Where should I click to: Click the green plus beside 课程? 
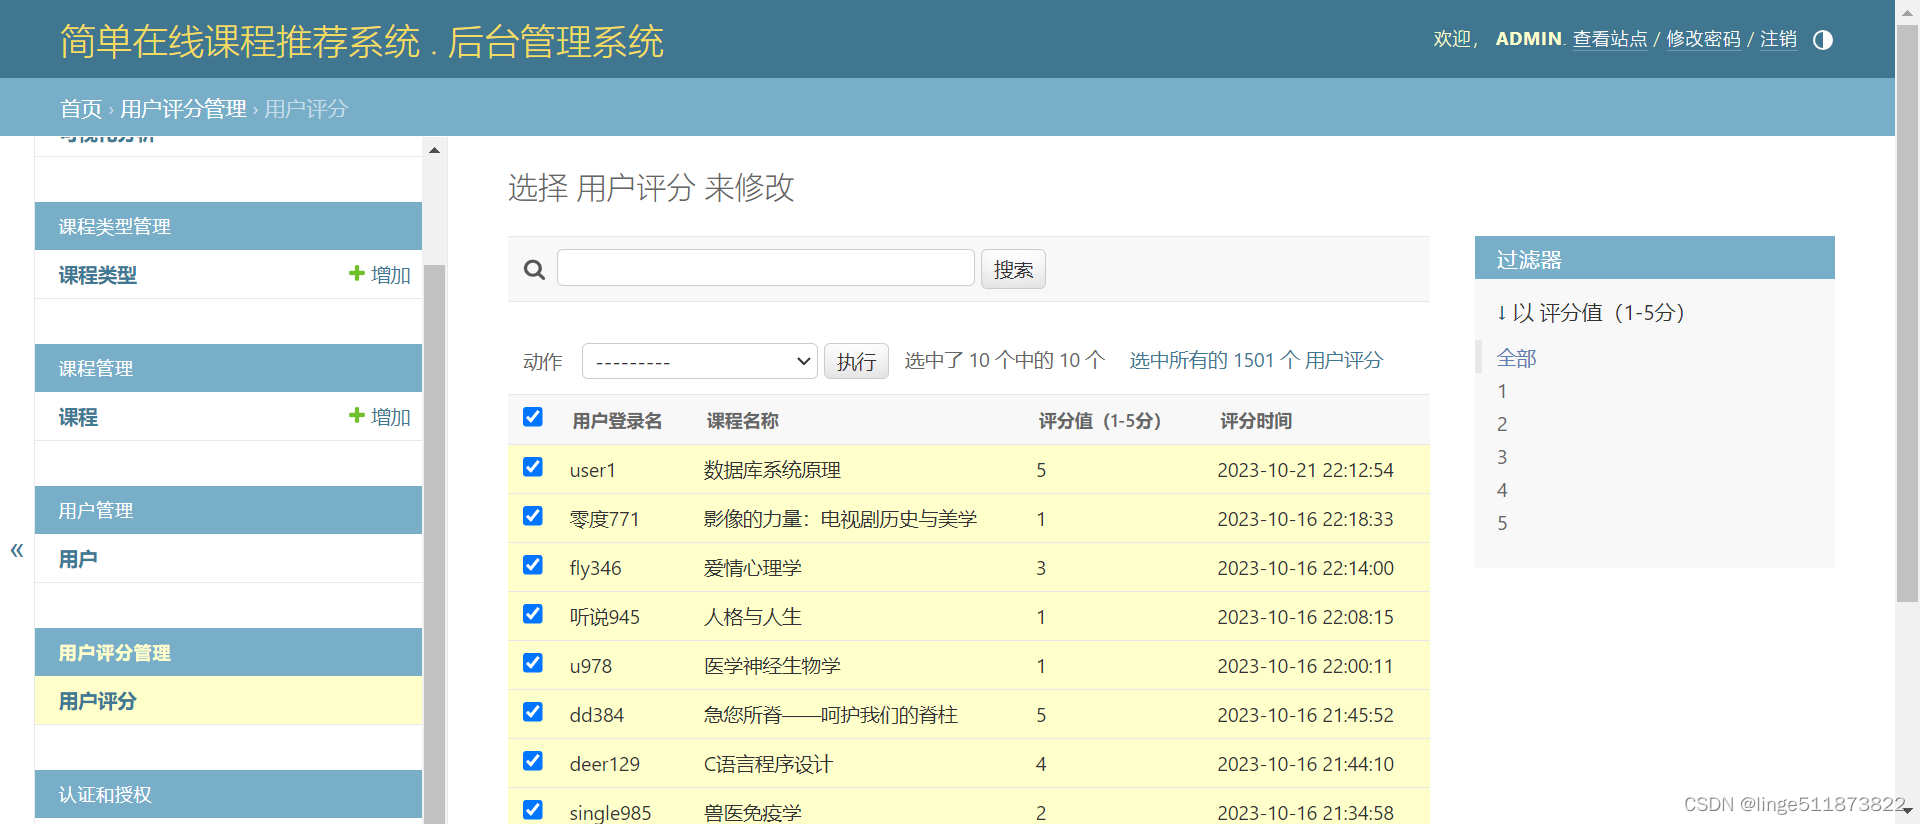tap(357, 415)
